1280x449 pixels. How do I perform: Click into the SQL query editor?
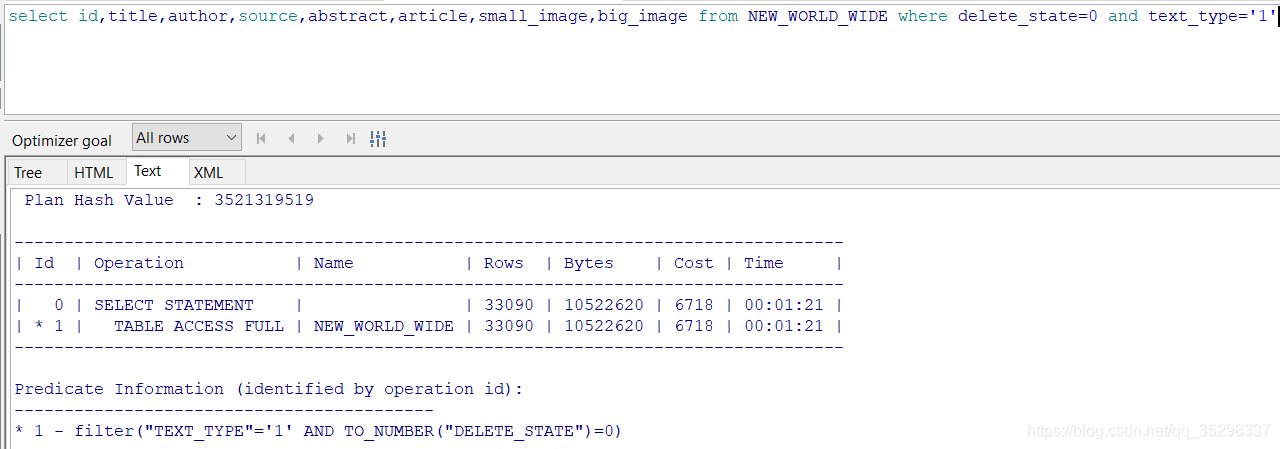click(x=640, y=60)
